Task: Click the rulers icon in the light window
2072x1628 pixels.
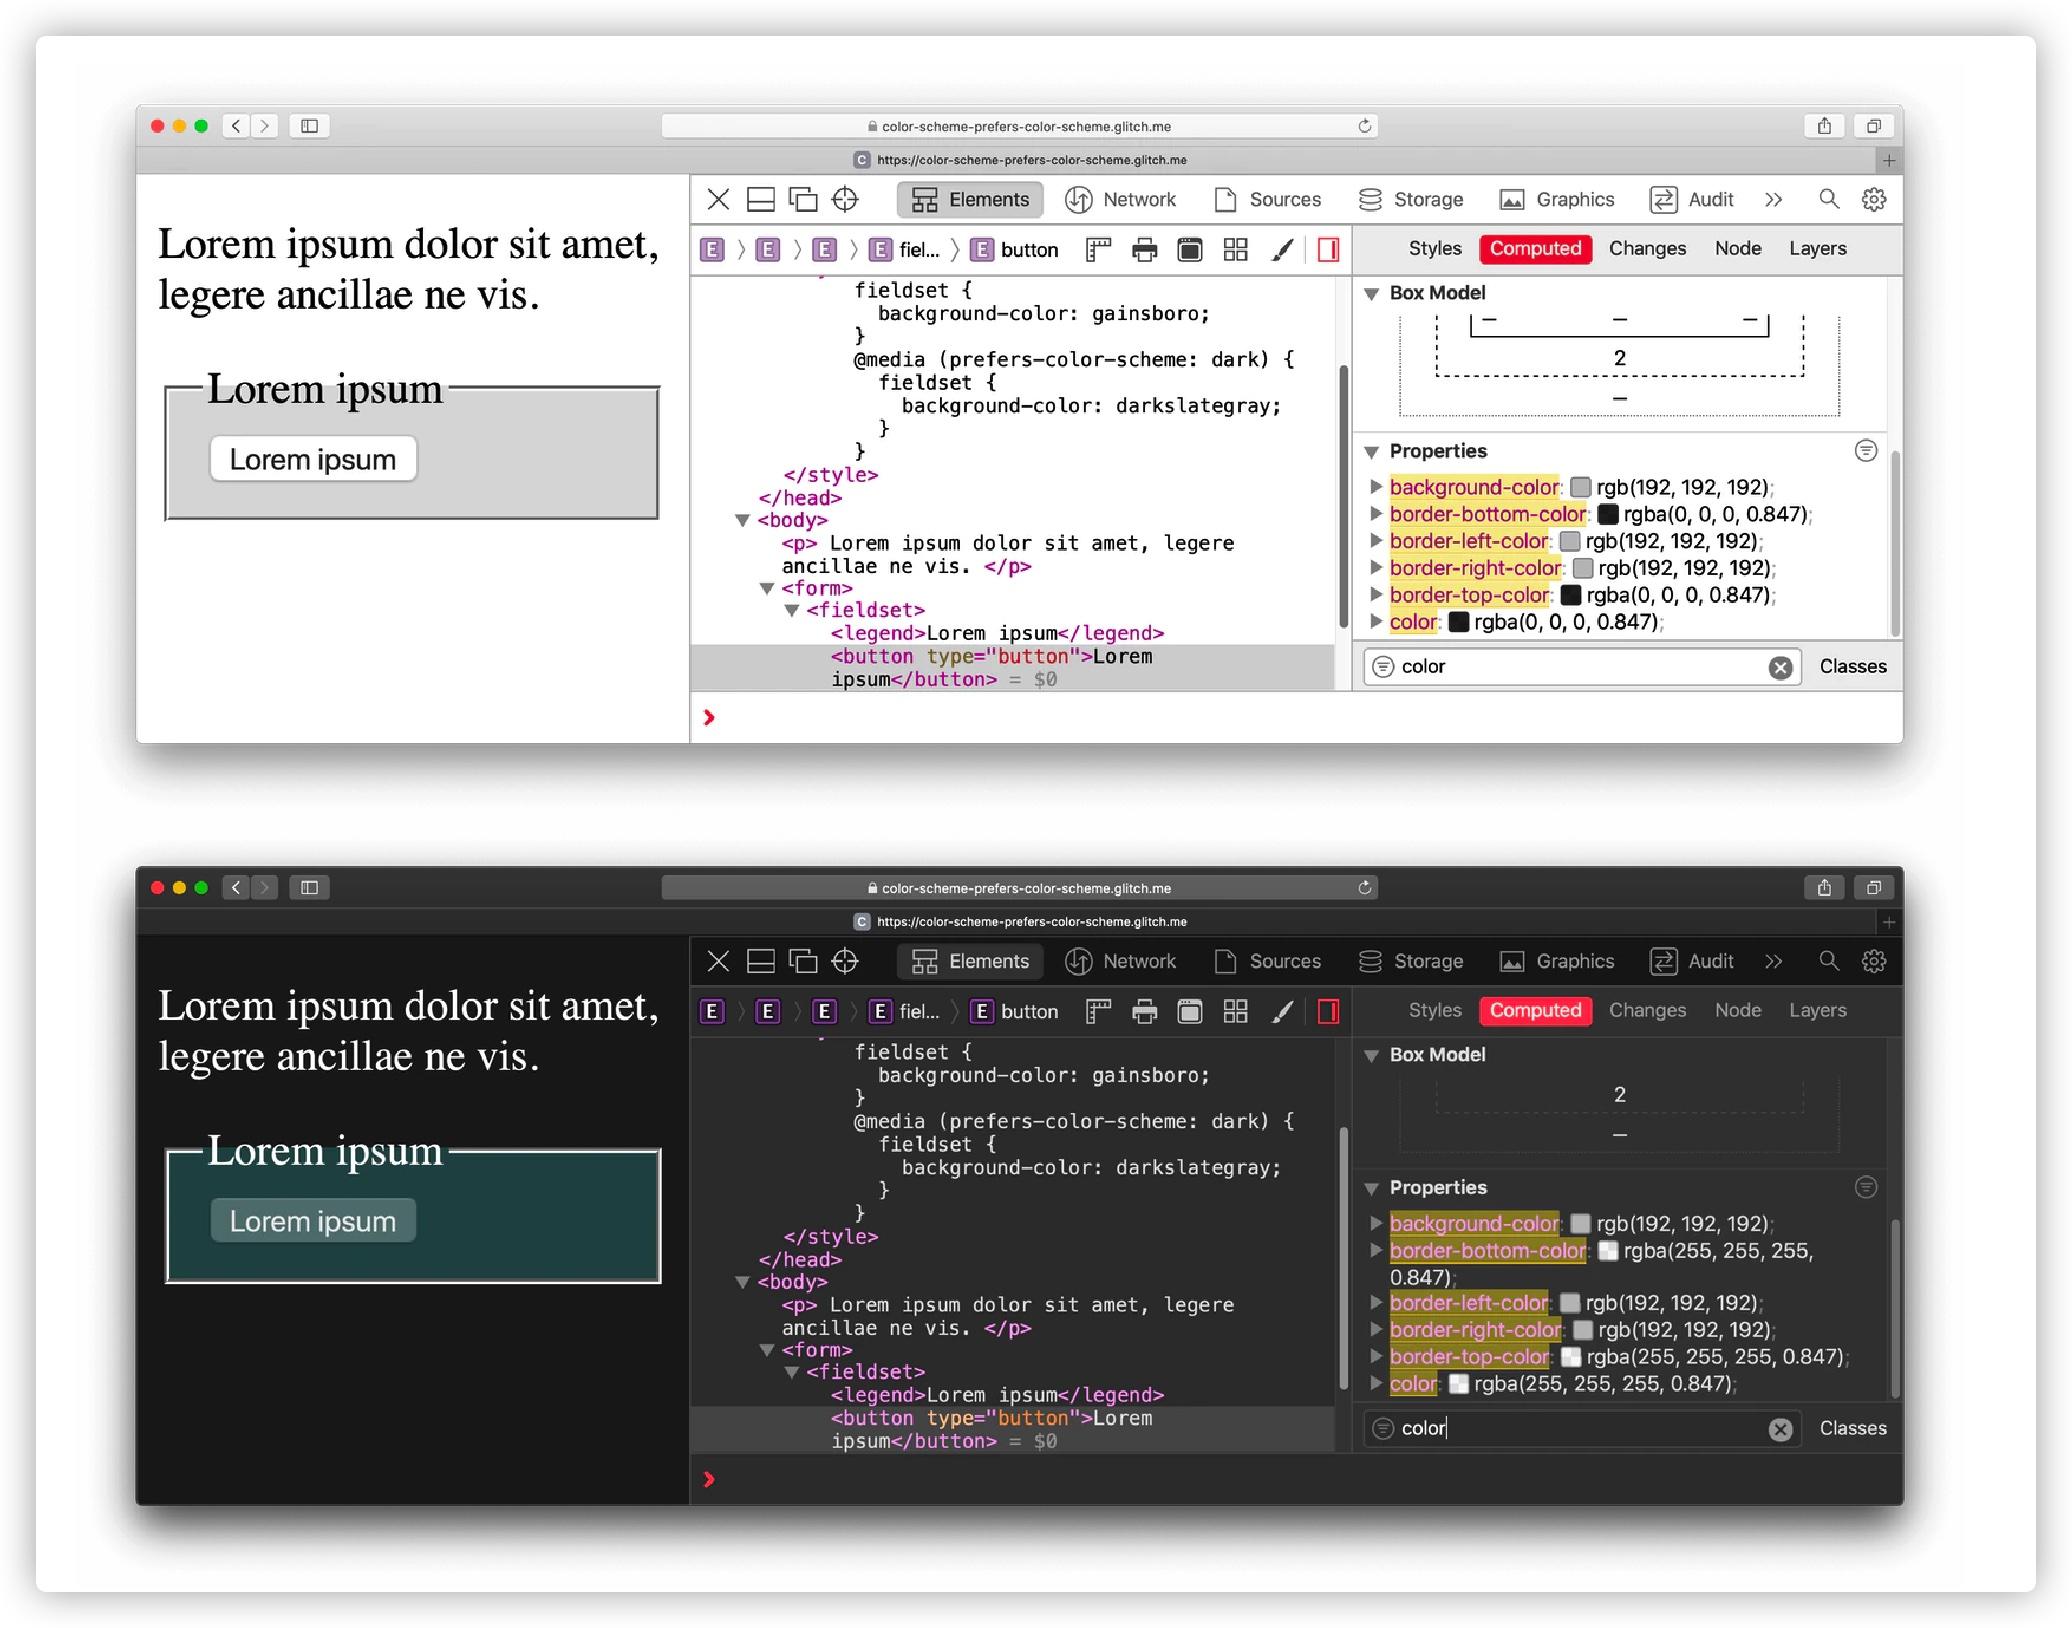Action: click(1098, 250)
